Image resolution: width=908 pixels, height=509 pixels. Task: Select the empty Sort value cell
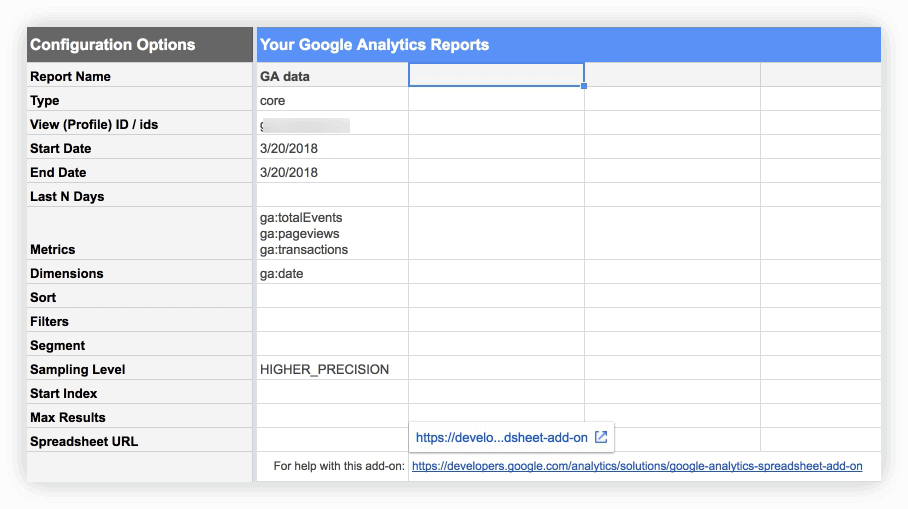(332, 296)
